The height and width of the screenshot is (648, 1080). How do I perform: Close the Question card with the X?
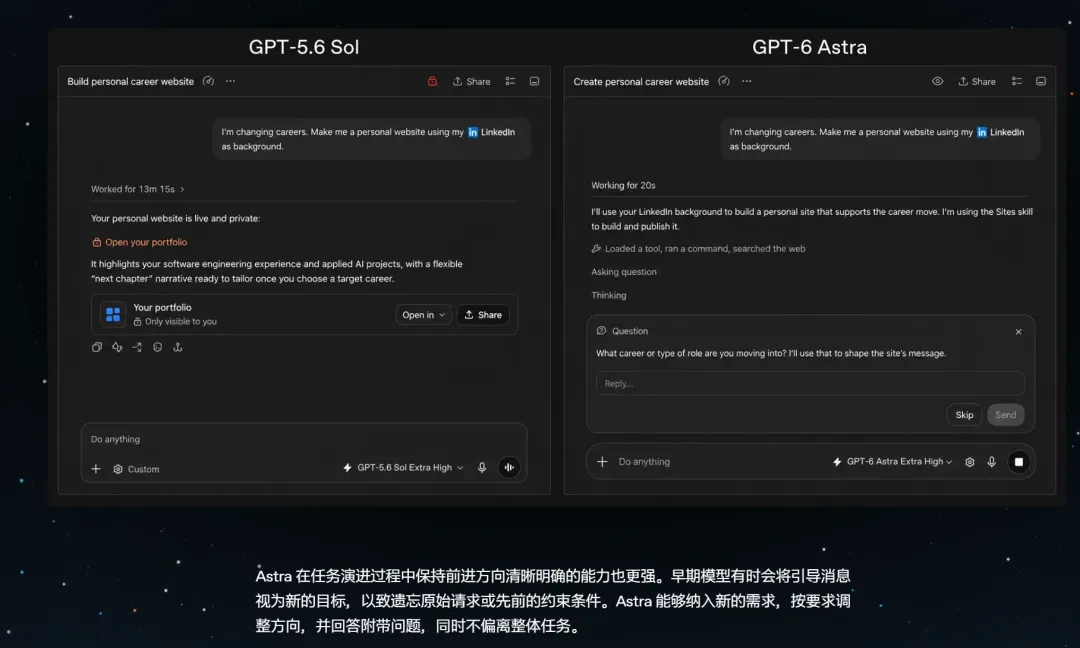(x=1018, y=332)
